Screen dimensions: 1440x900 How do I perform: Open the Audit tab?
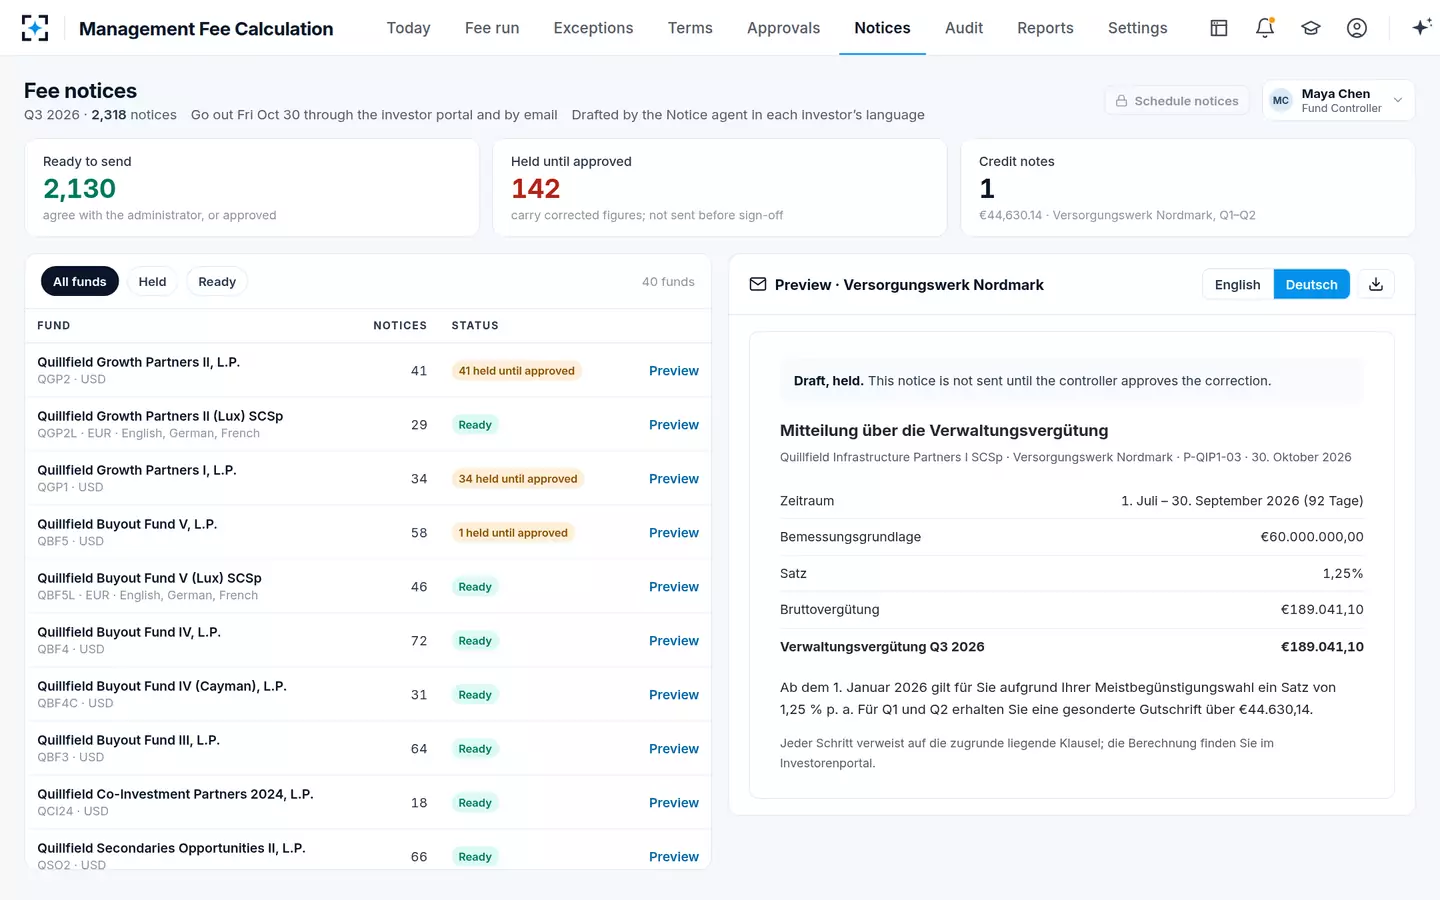(x=964, y=28)
